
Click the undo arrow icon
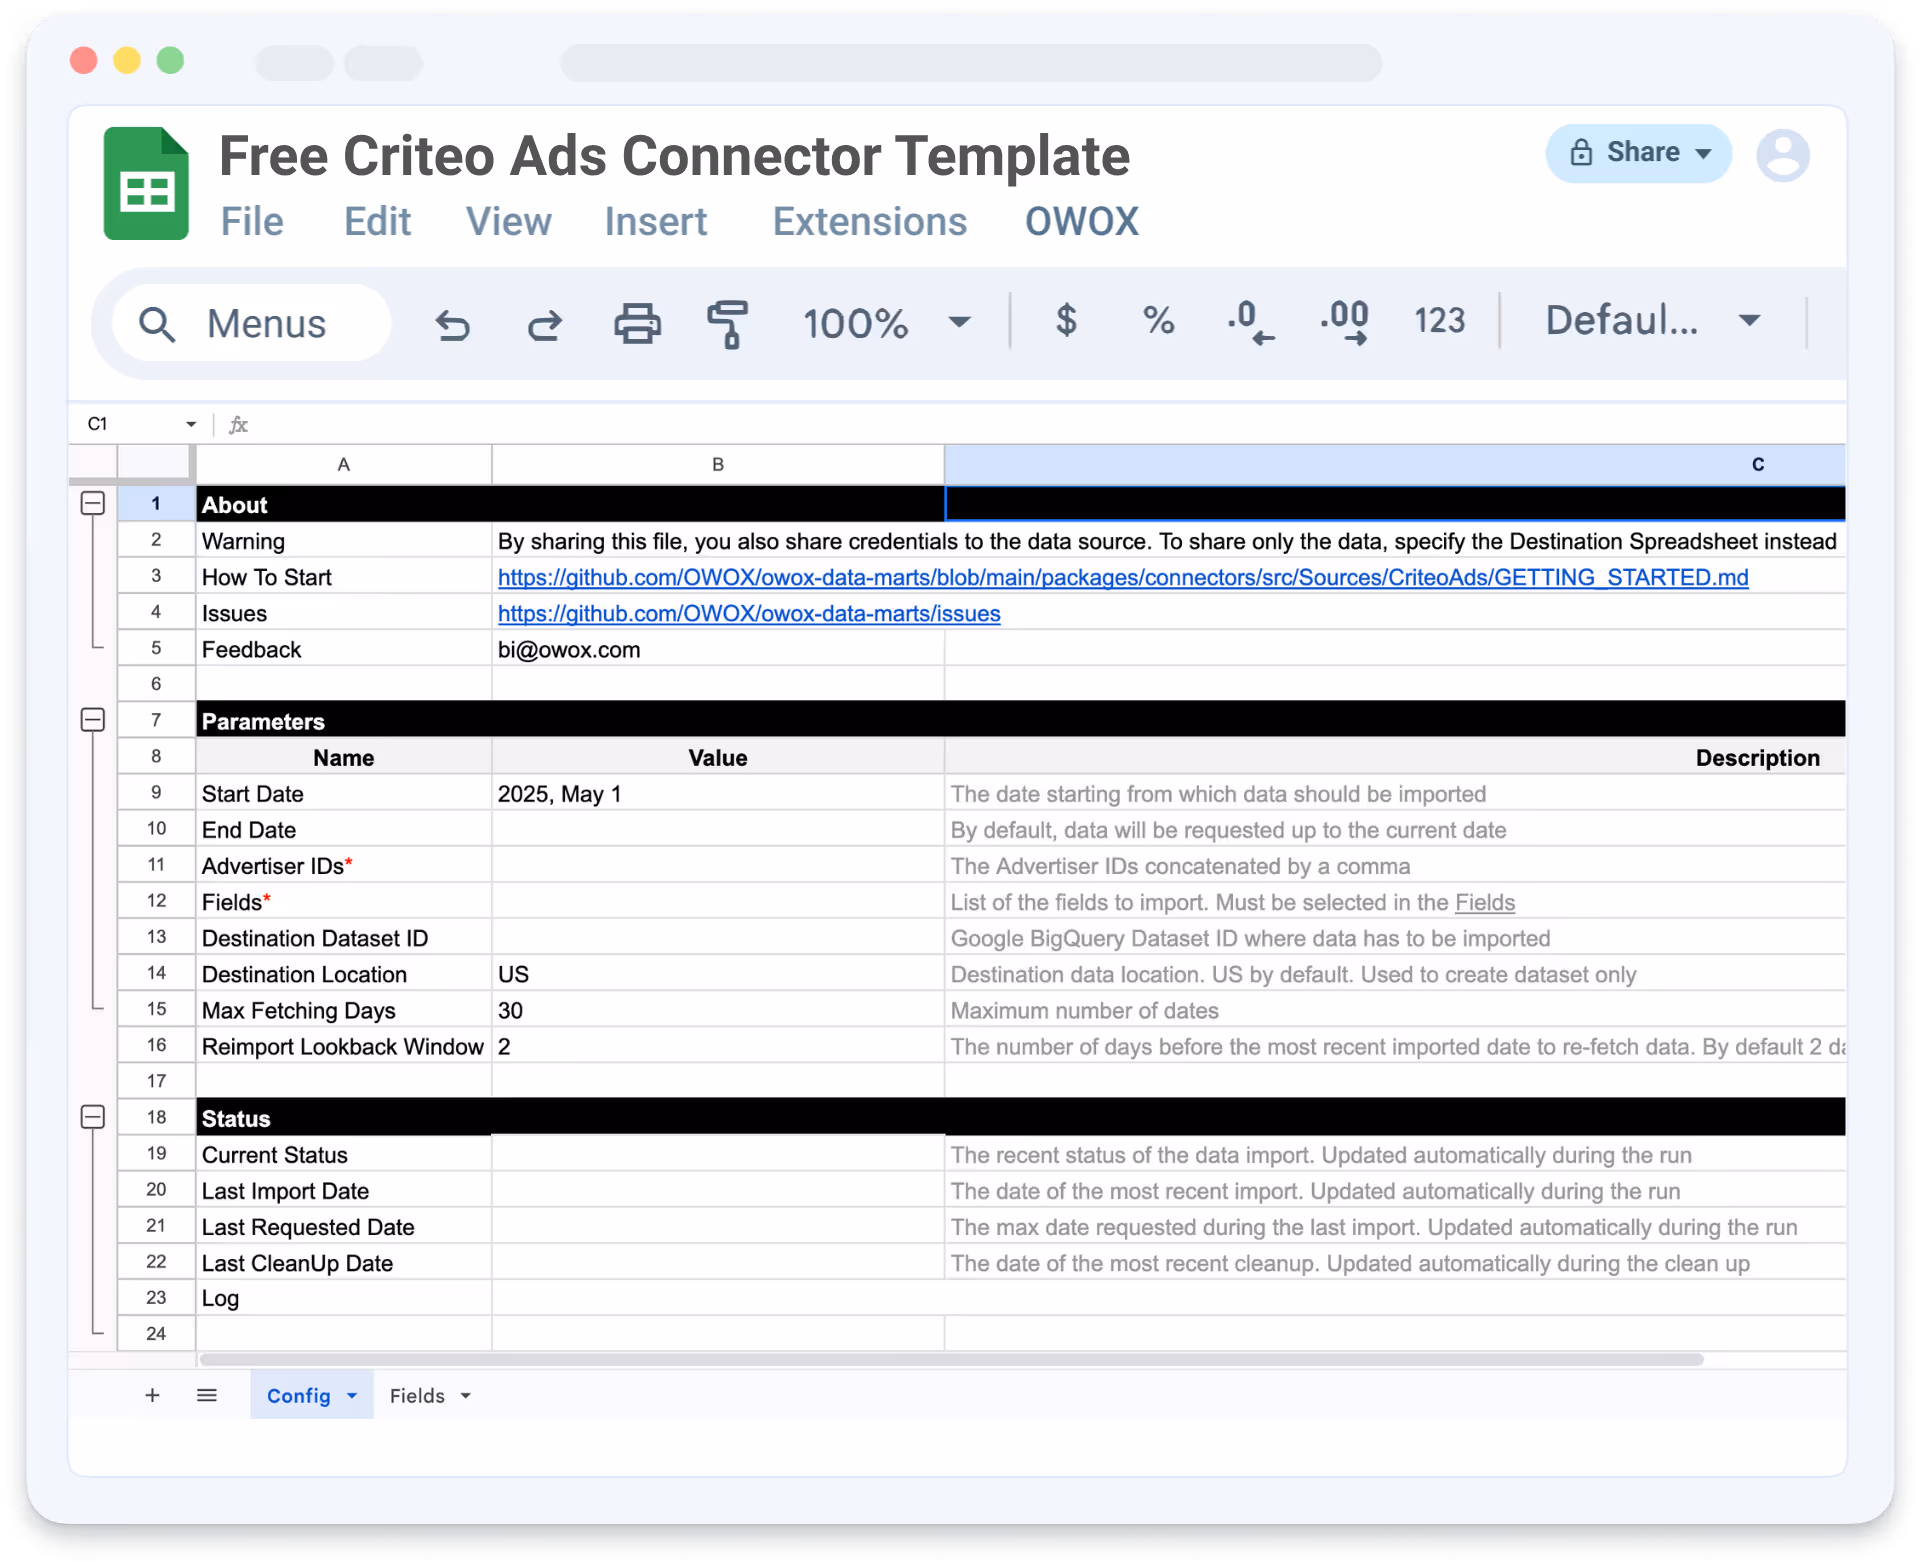(452, 324)
